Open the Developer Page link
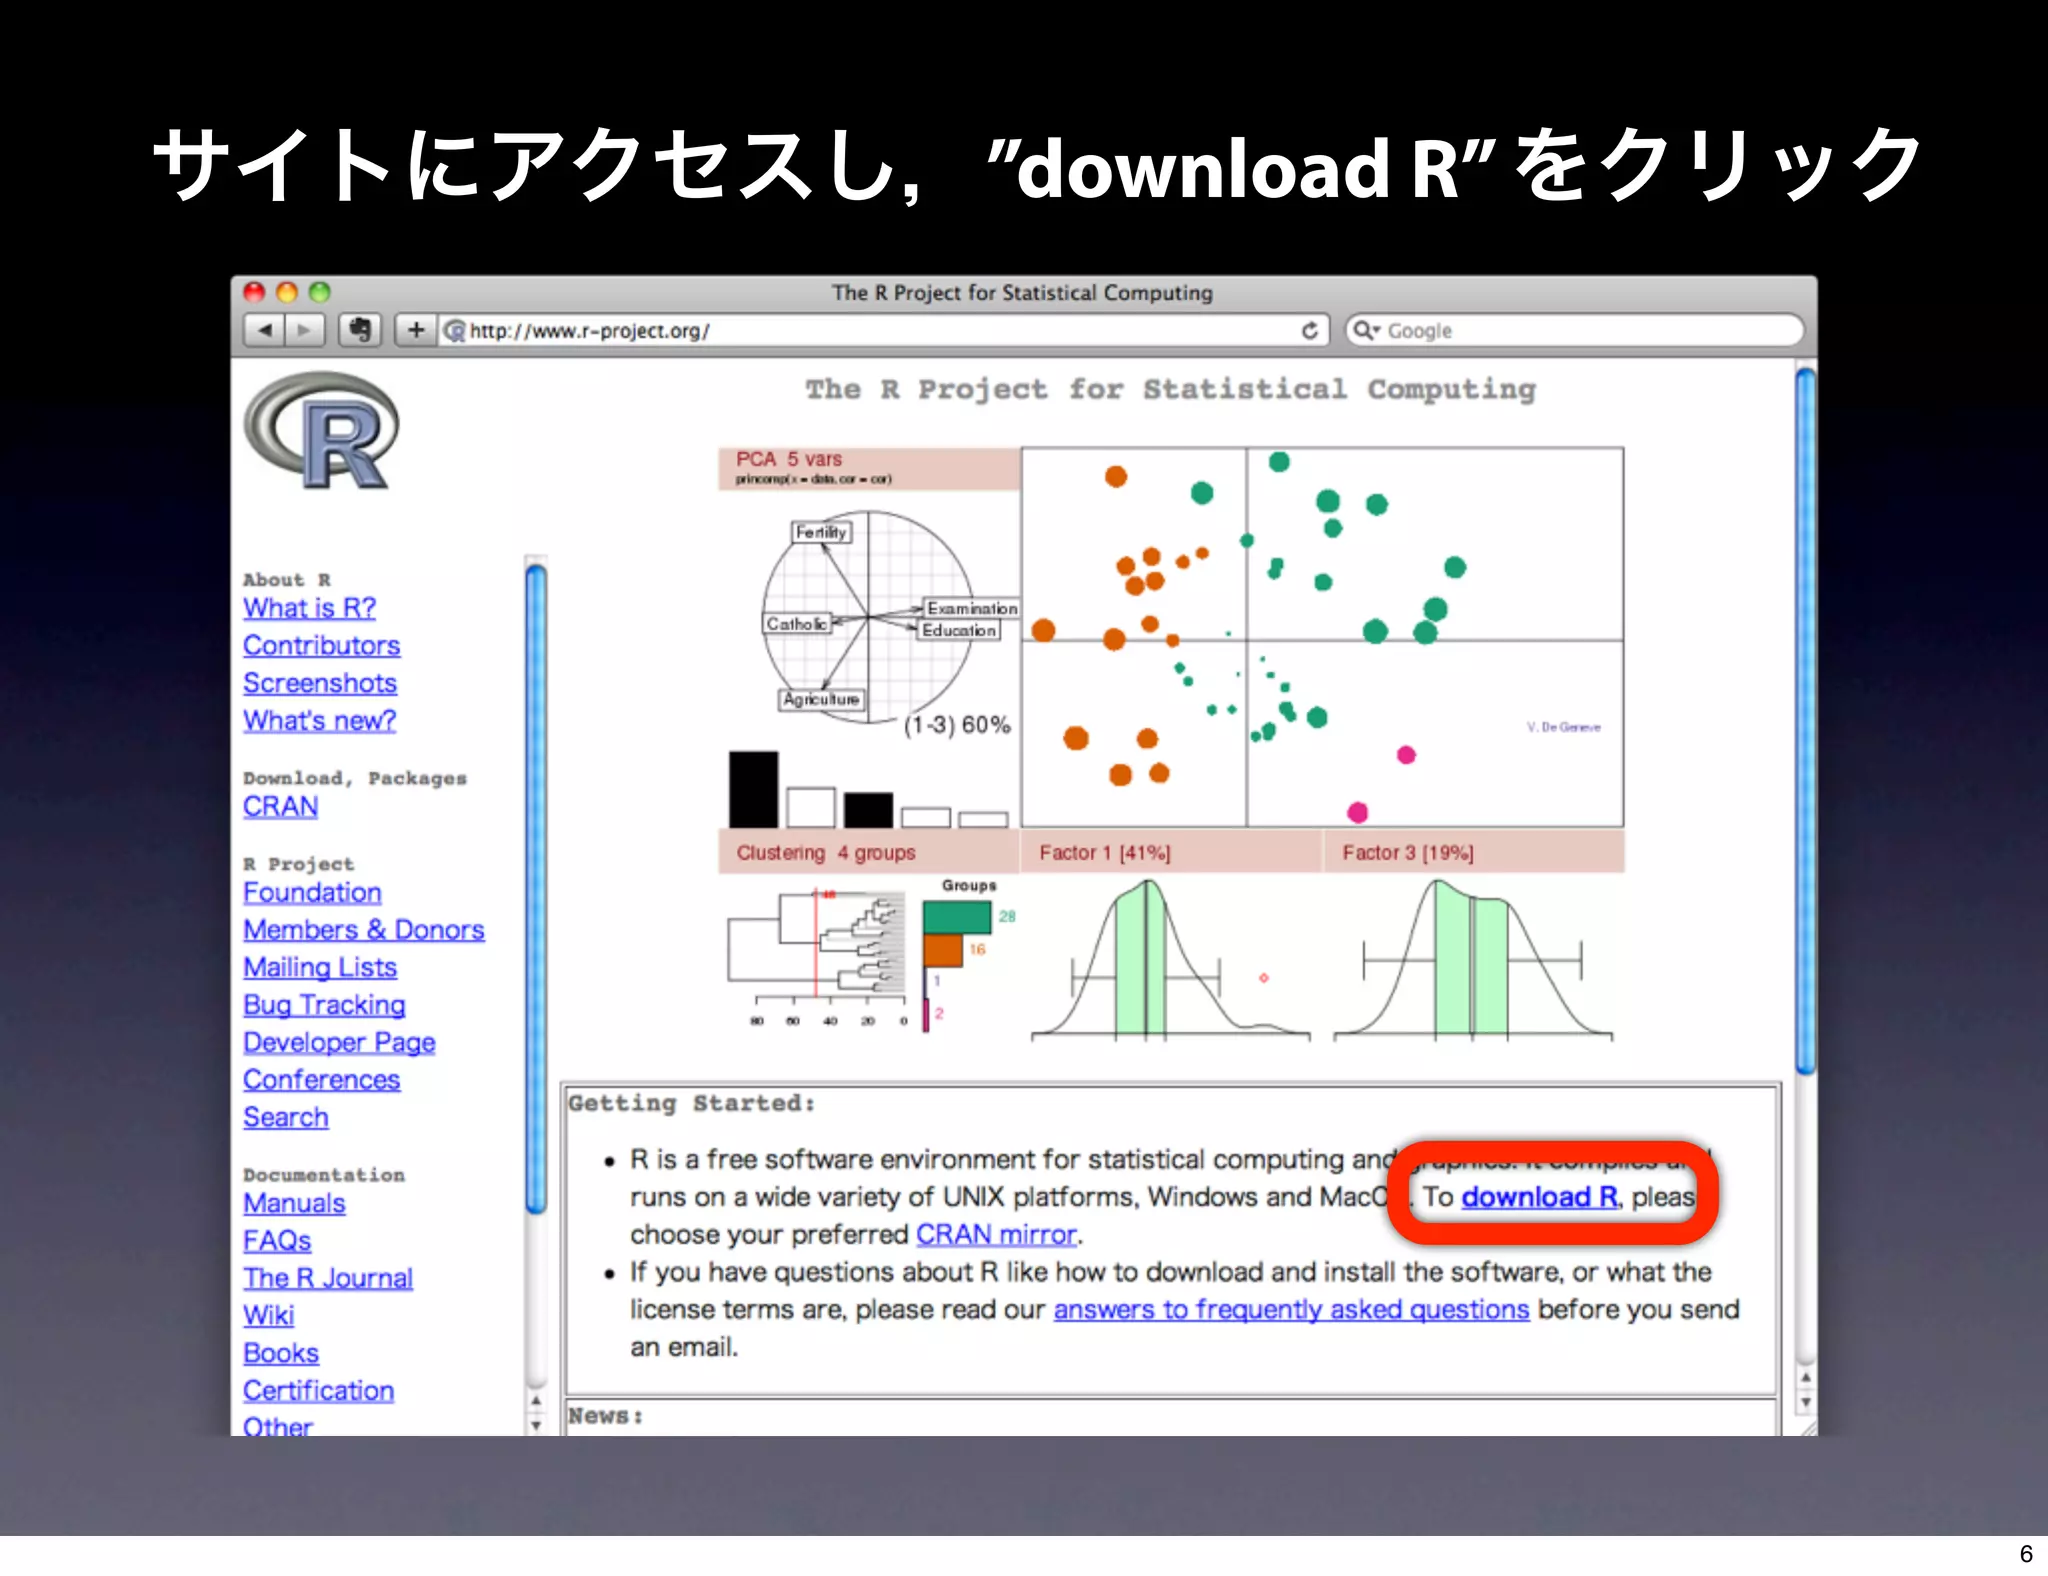The width and height of the screenshot is (2048, 1576). [339, 1043]
